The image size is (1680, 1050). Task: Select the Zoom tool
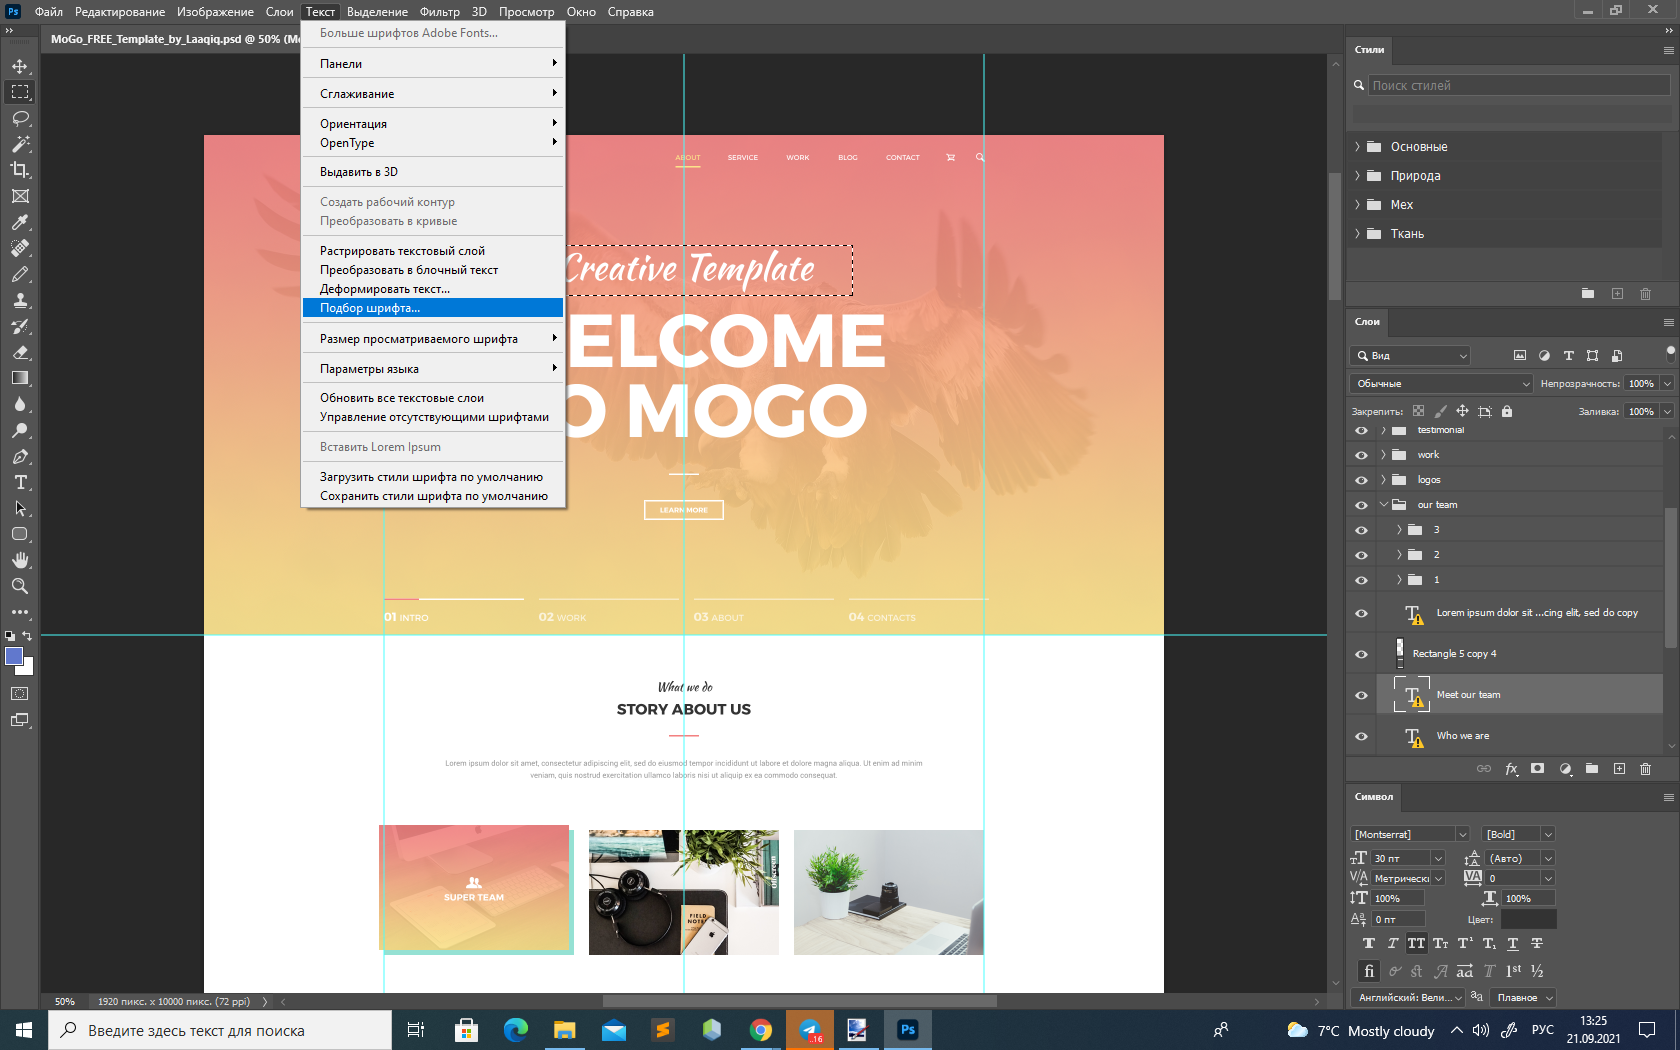point(20,586)
